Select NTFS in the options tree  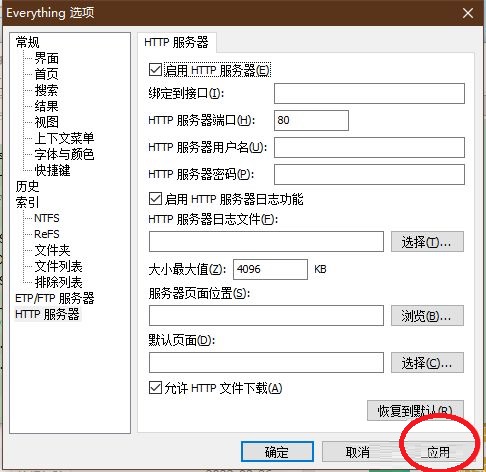(47, 218)
